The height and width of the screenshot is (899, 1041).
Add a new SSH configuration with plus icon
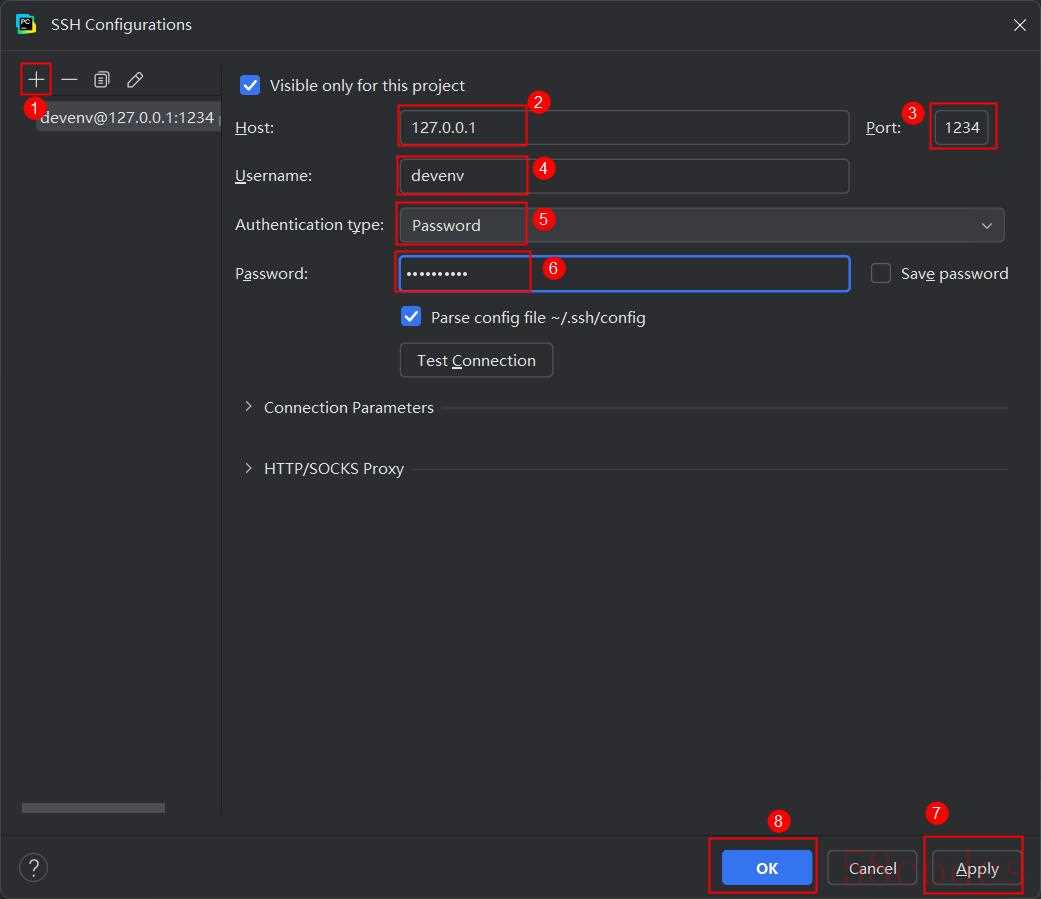(x=36, y=80)
